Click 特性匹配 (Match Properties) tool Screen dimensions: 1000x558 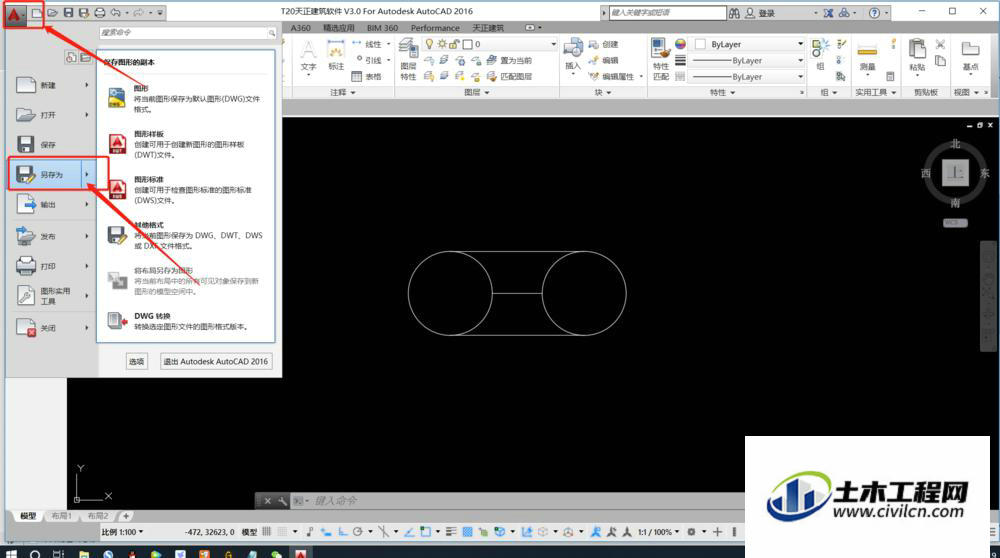tap(661, 59)
